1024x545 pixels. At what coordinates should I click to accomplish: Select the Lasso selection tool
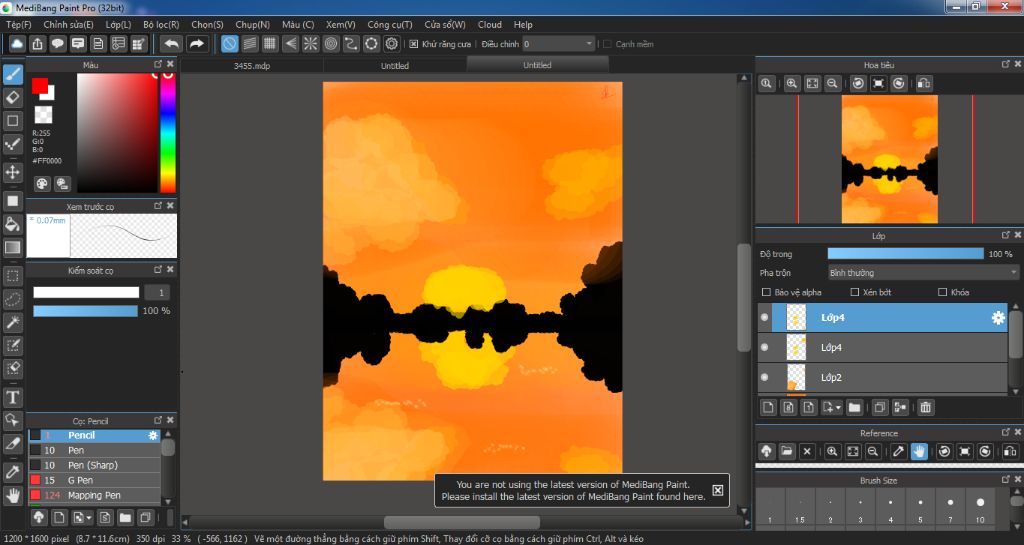click(x=12, y=299)
